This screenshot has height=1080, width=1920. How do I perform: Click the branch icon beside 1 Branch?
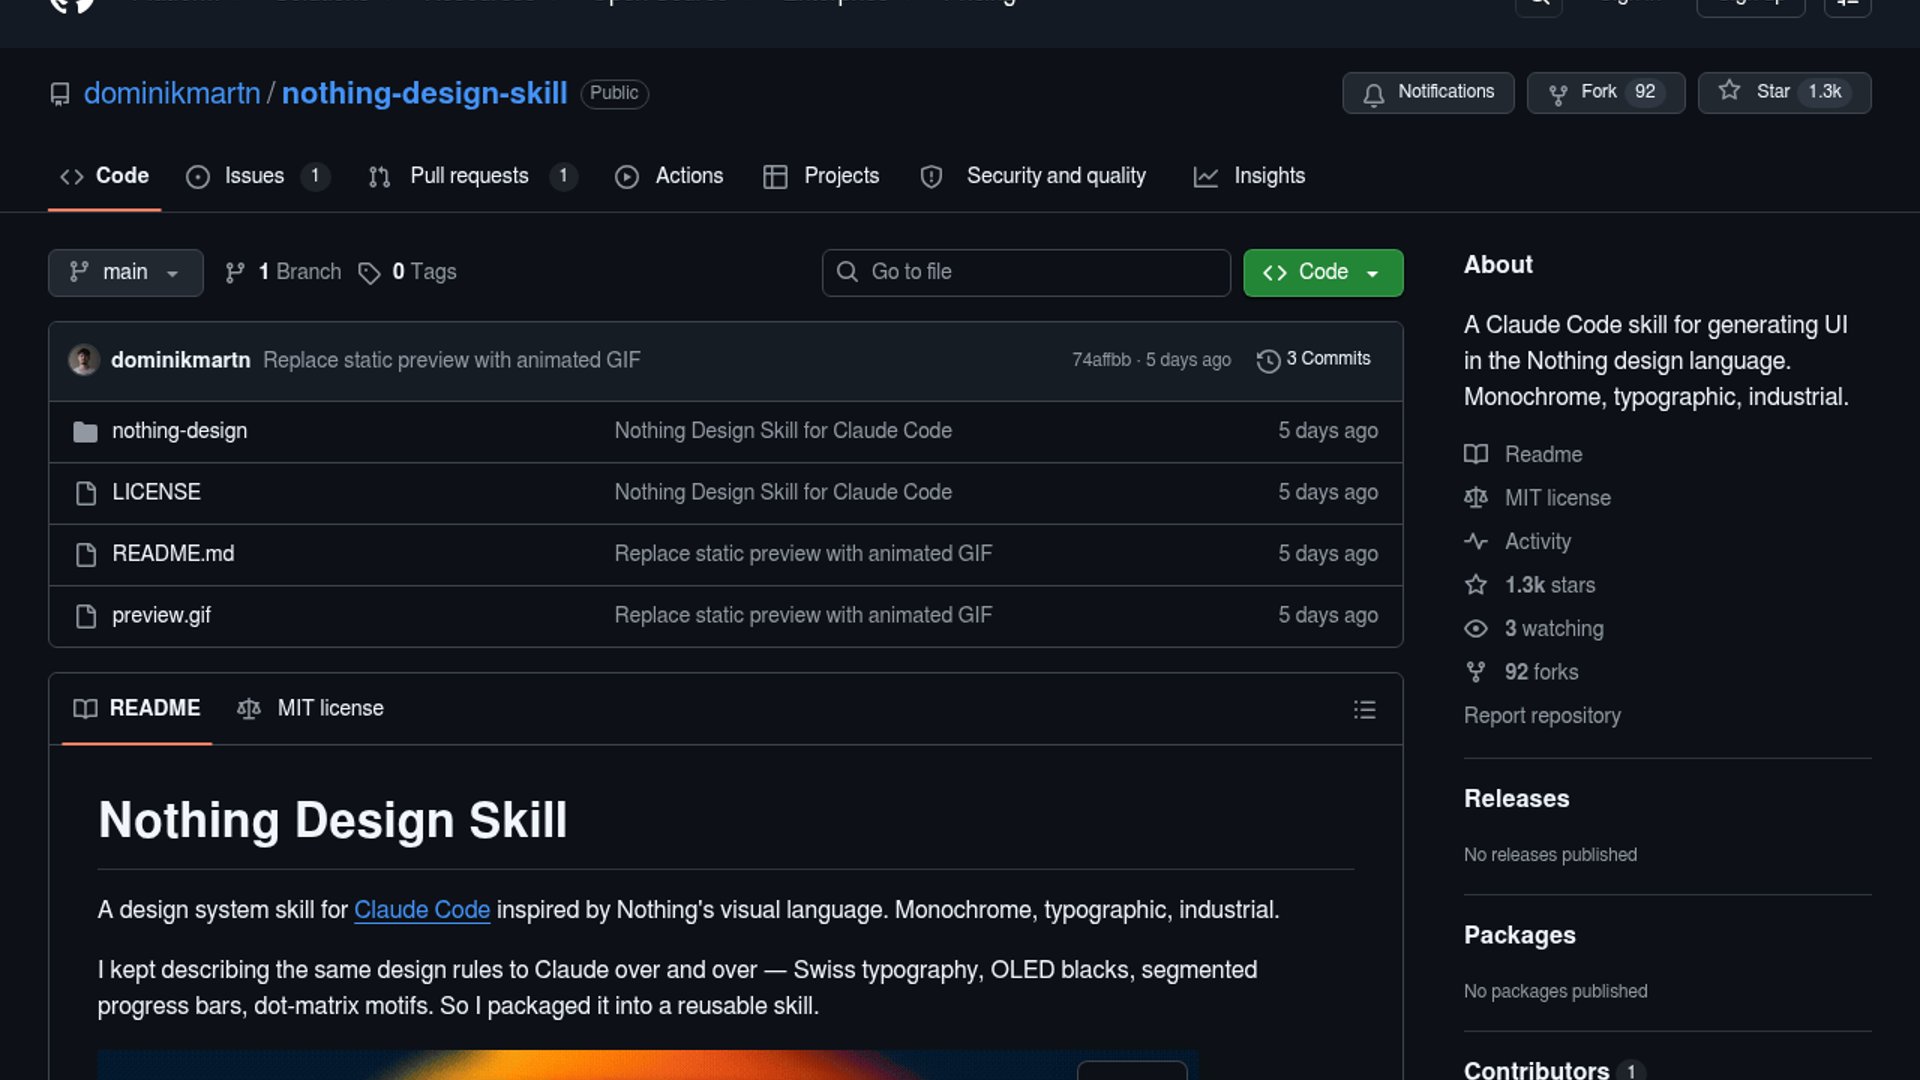pos(235,273)
